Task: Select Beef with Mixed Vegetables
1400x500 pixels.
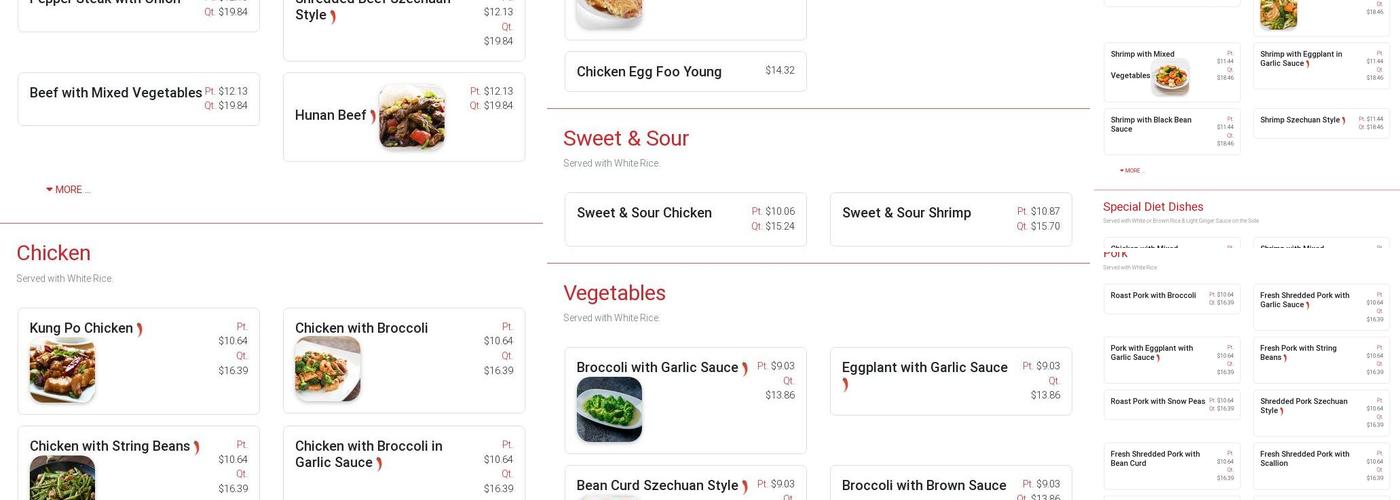Action: pos(116,93)
